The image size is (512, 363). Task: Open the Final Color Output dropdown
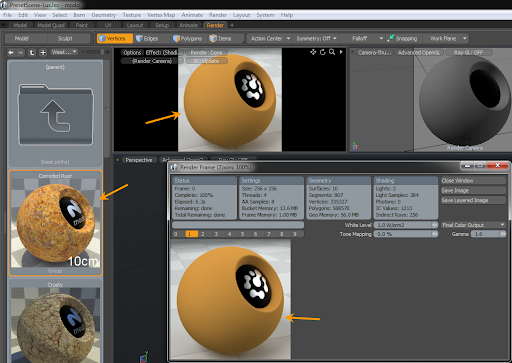473,225
